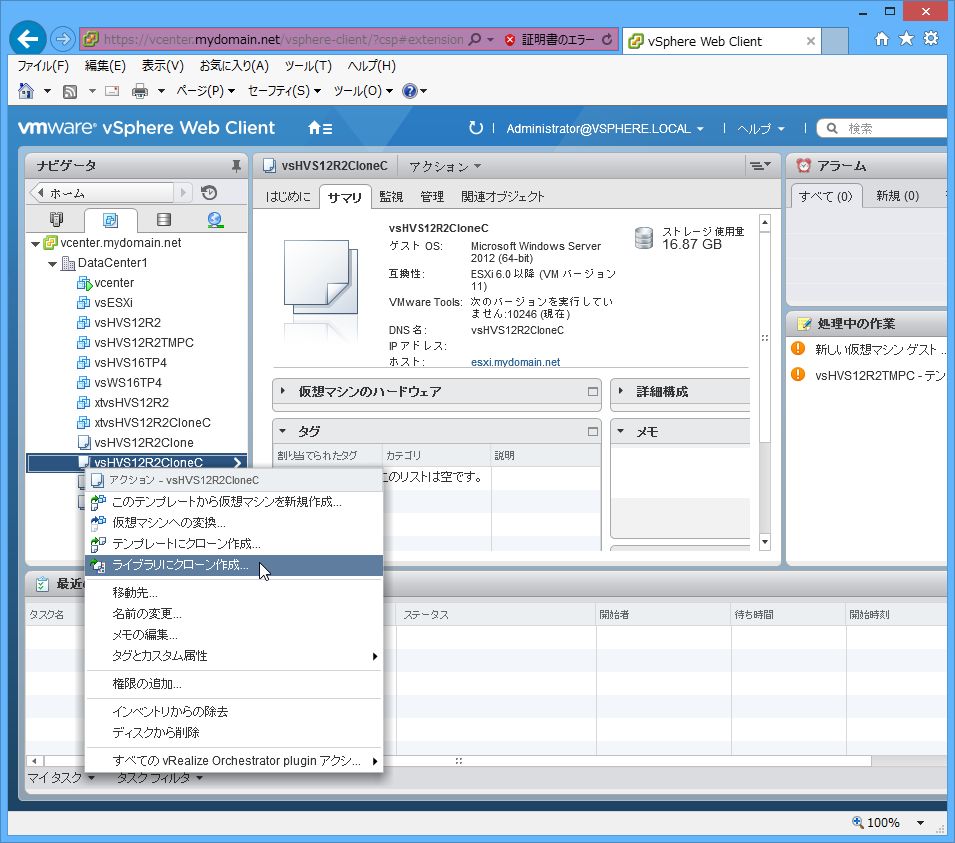Collapse the notes (メモ) section
This screenshot has height=843, width=955.
pos(621,431)
